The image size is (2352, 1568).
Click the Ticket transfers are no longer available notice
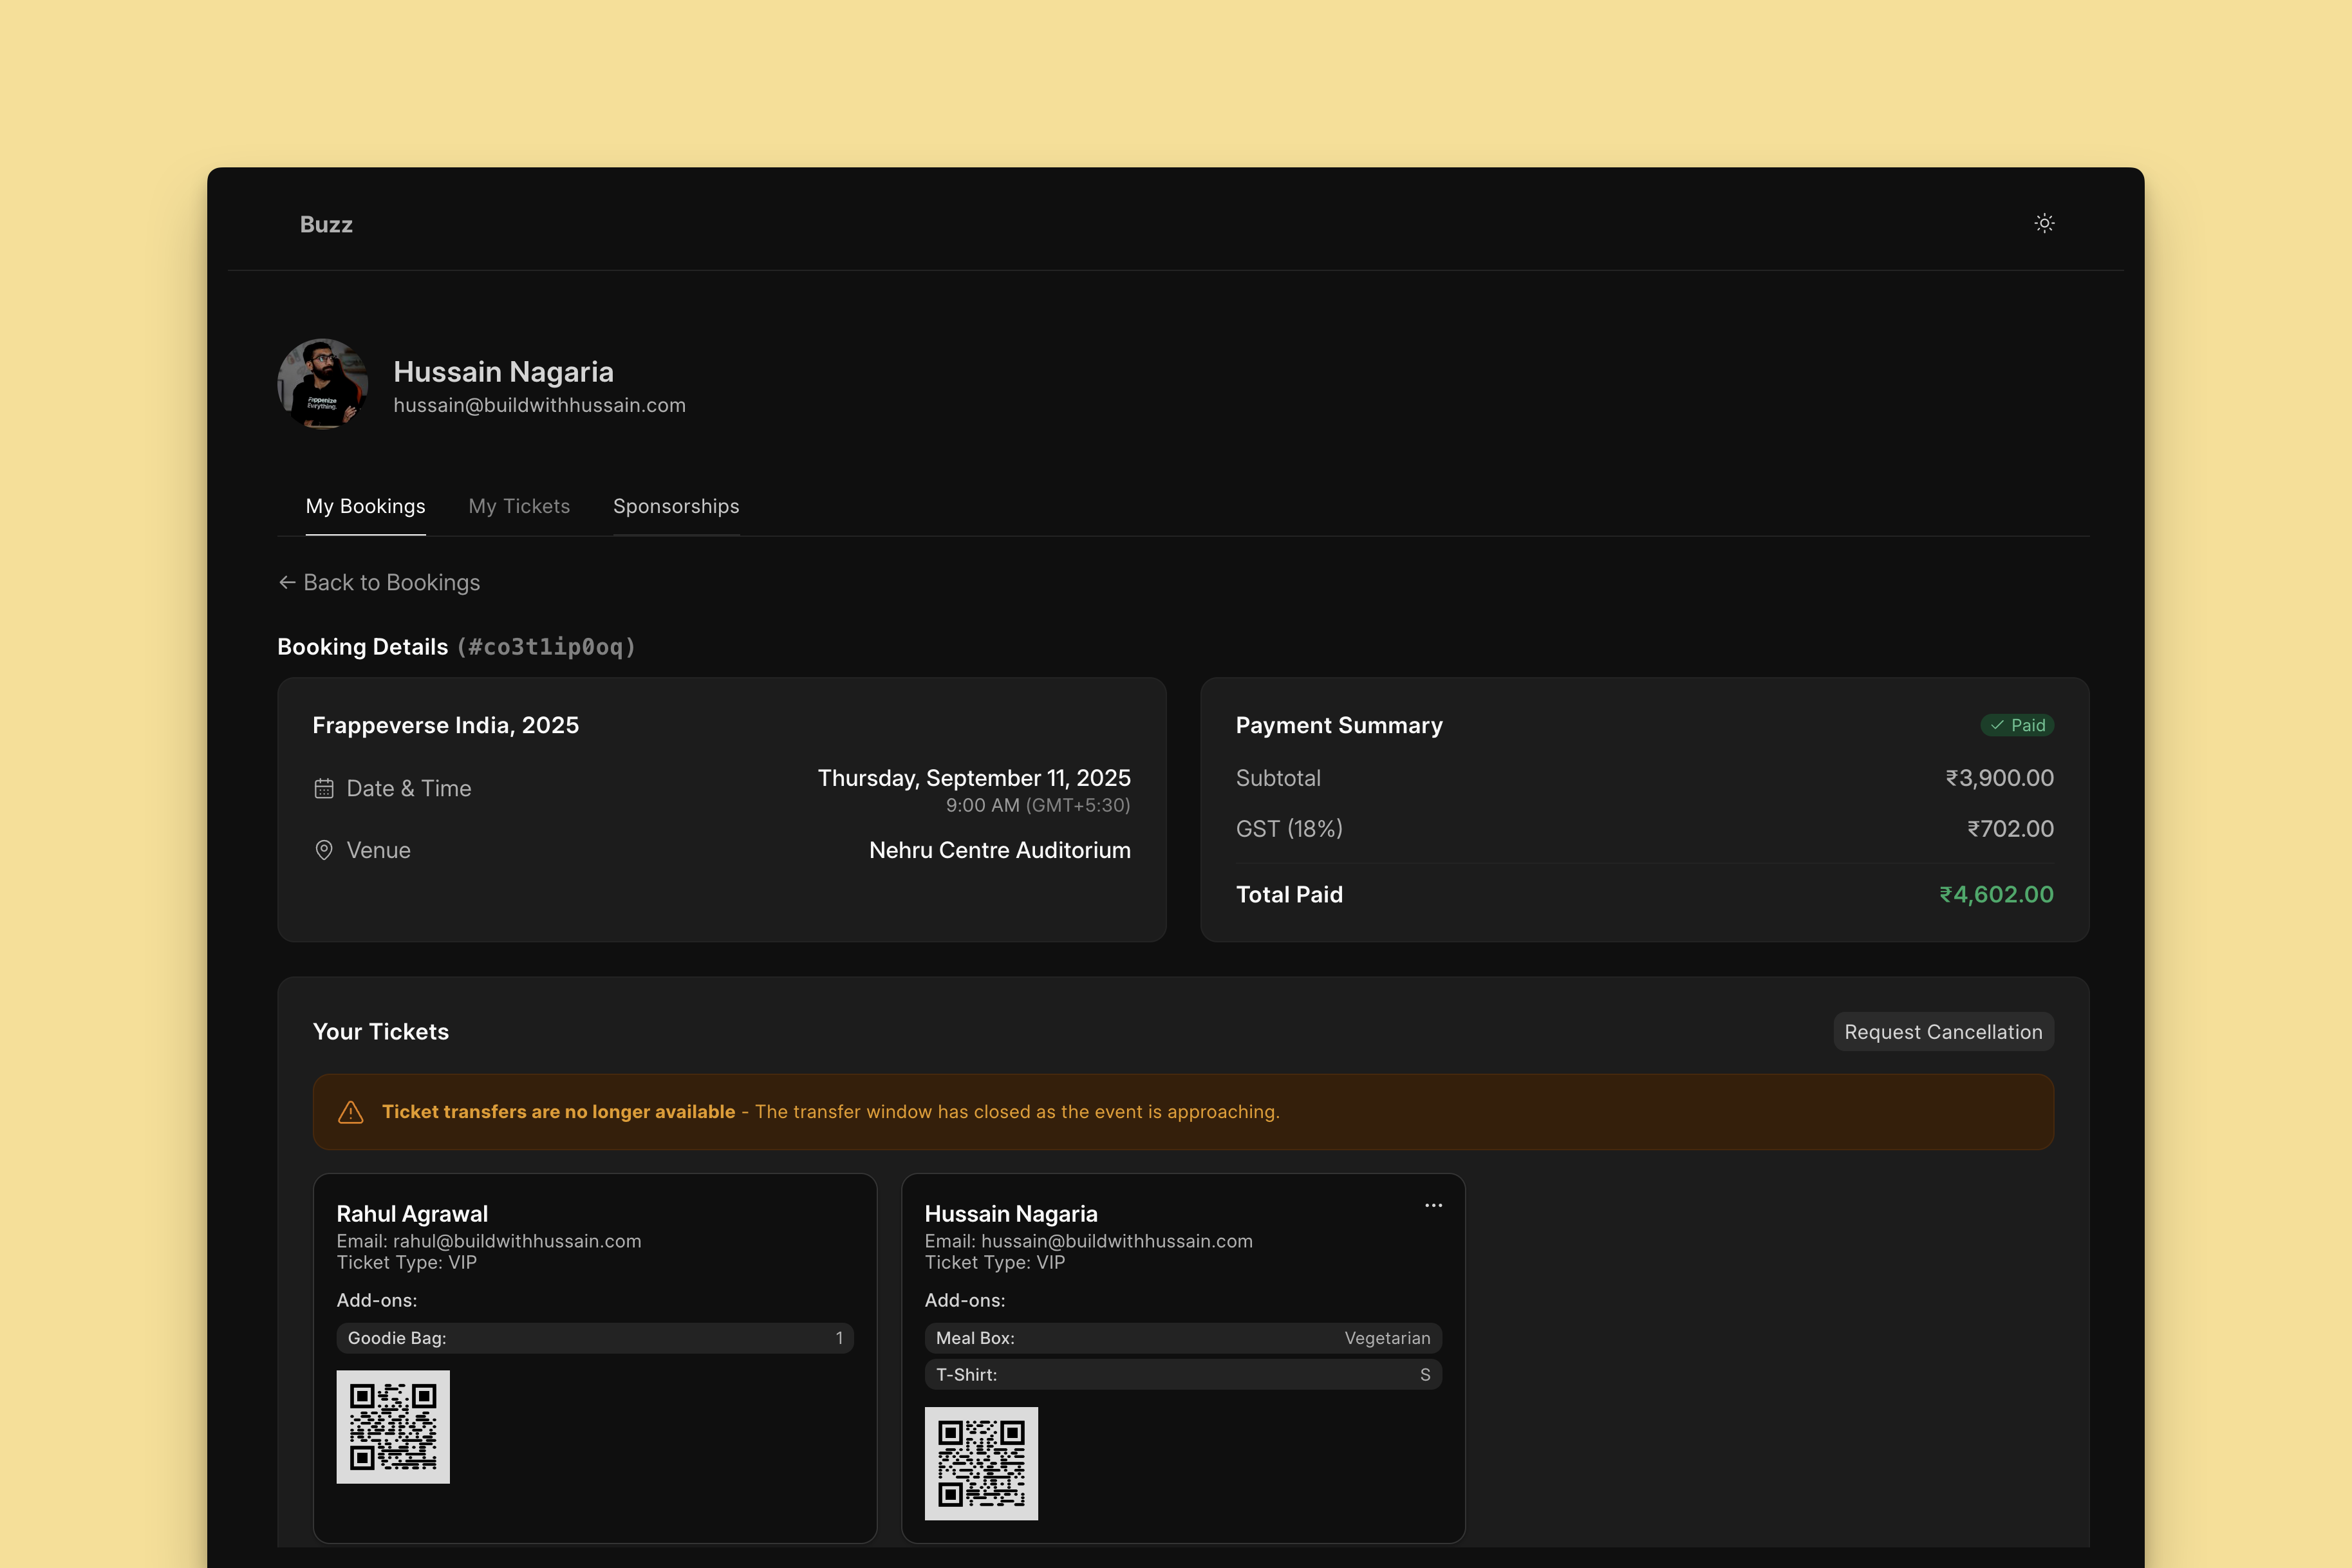click(x=1183, y=1112)
